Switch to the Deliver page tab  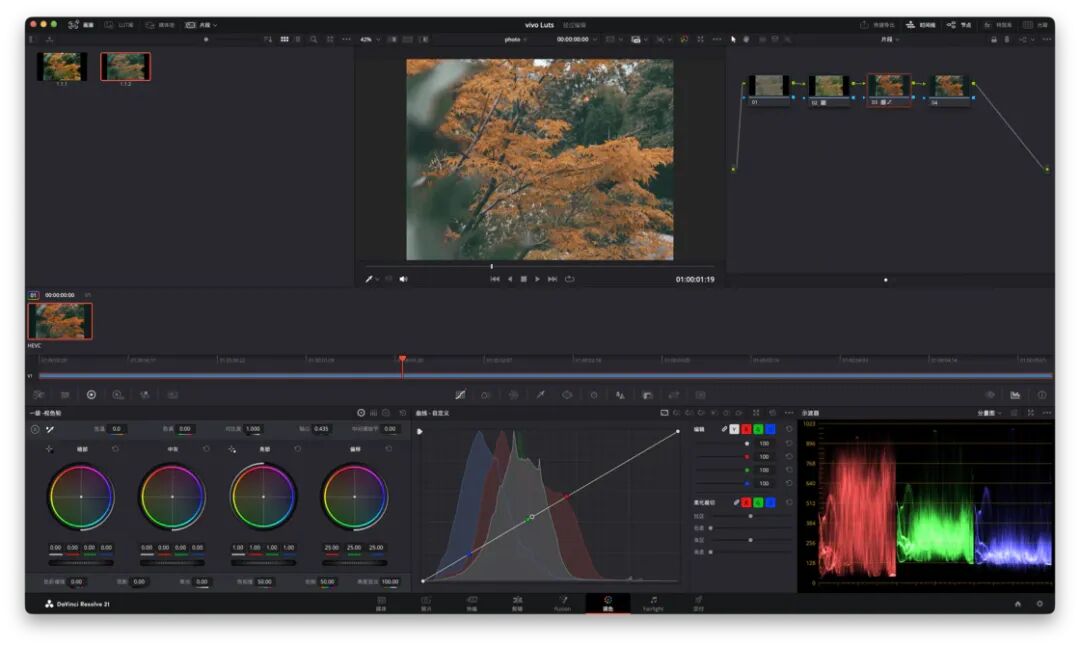pyautogui.click(x=698, y=604)
